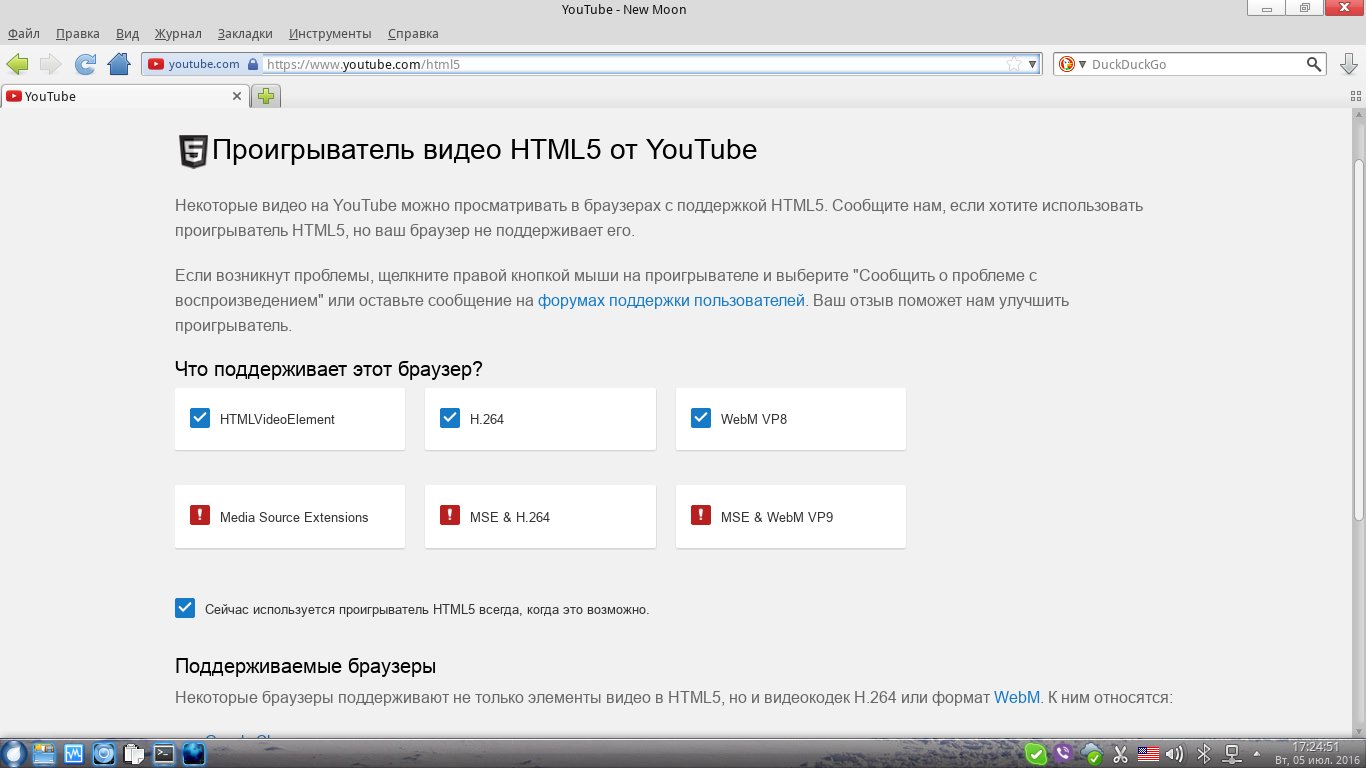
Task: Click the WebM VP8 label text
Action: [x=754, y=419]
